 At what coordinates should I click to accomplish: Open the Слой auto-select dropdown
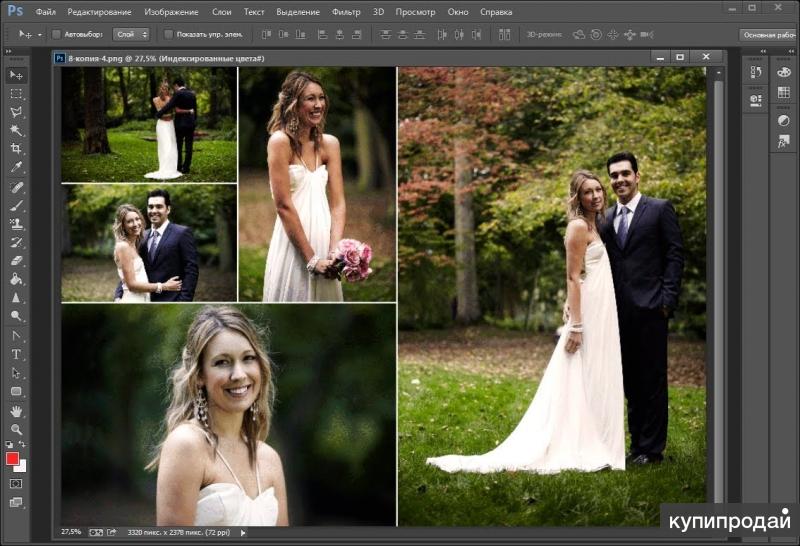[x=131, y=34]
